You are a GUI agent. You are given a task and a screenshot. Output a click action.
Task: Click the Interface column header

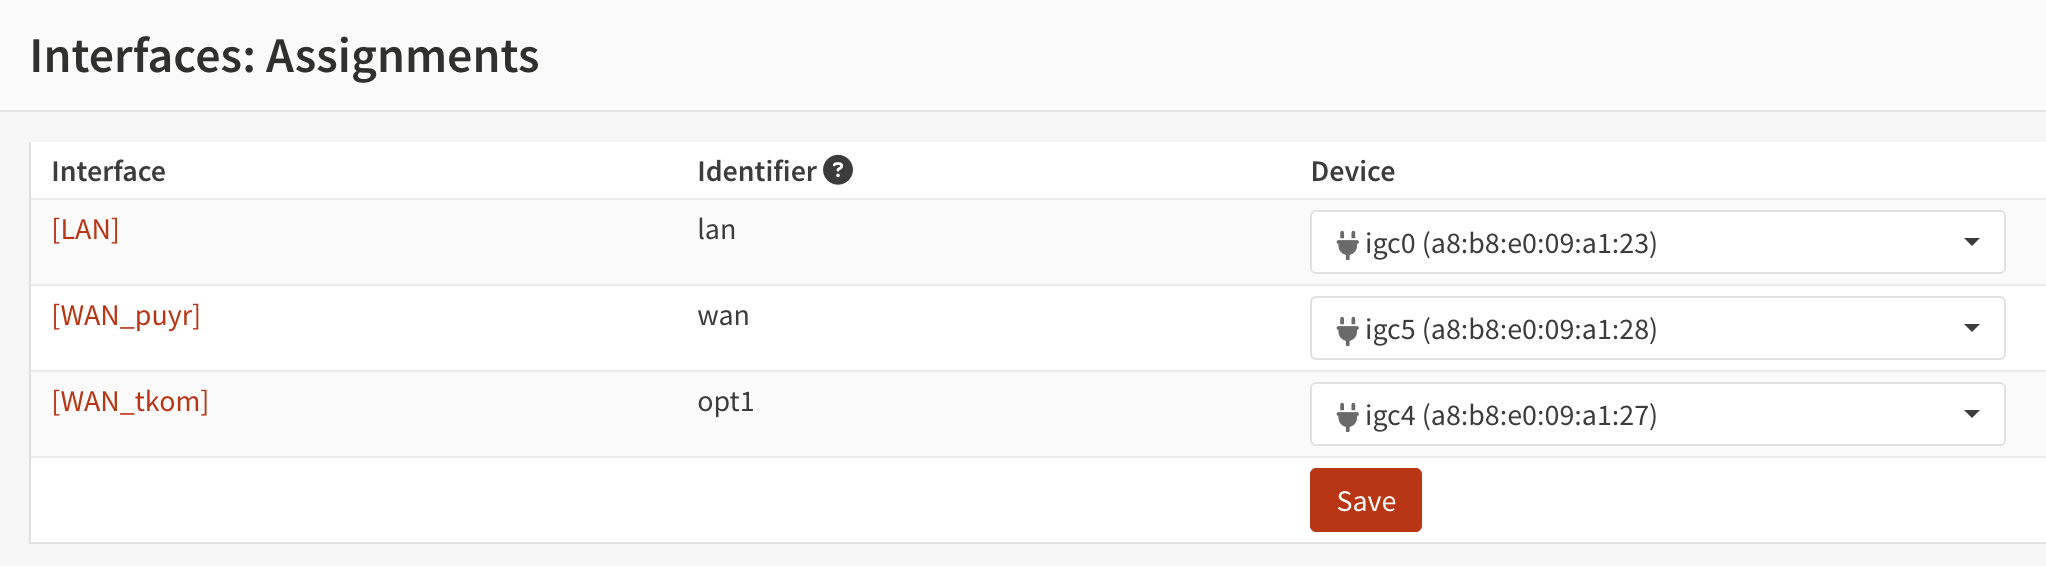pos(108,171)
